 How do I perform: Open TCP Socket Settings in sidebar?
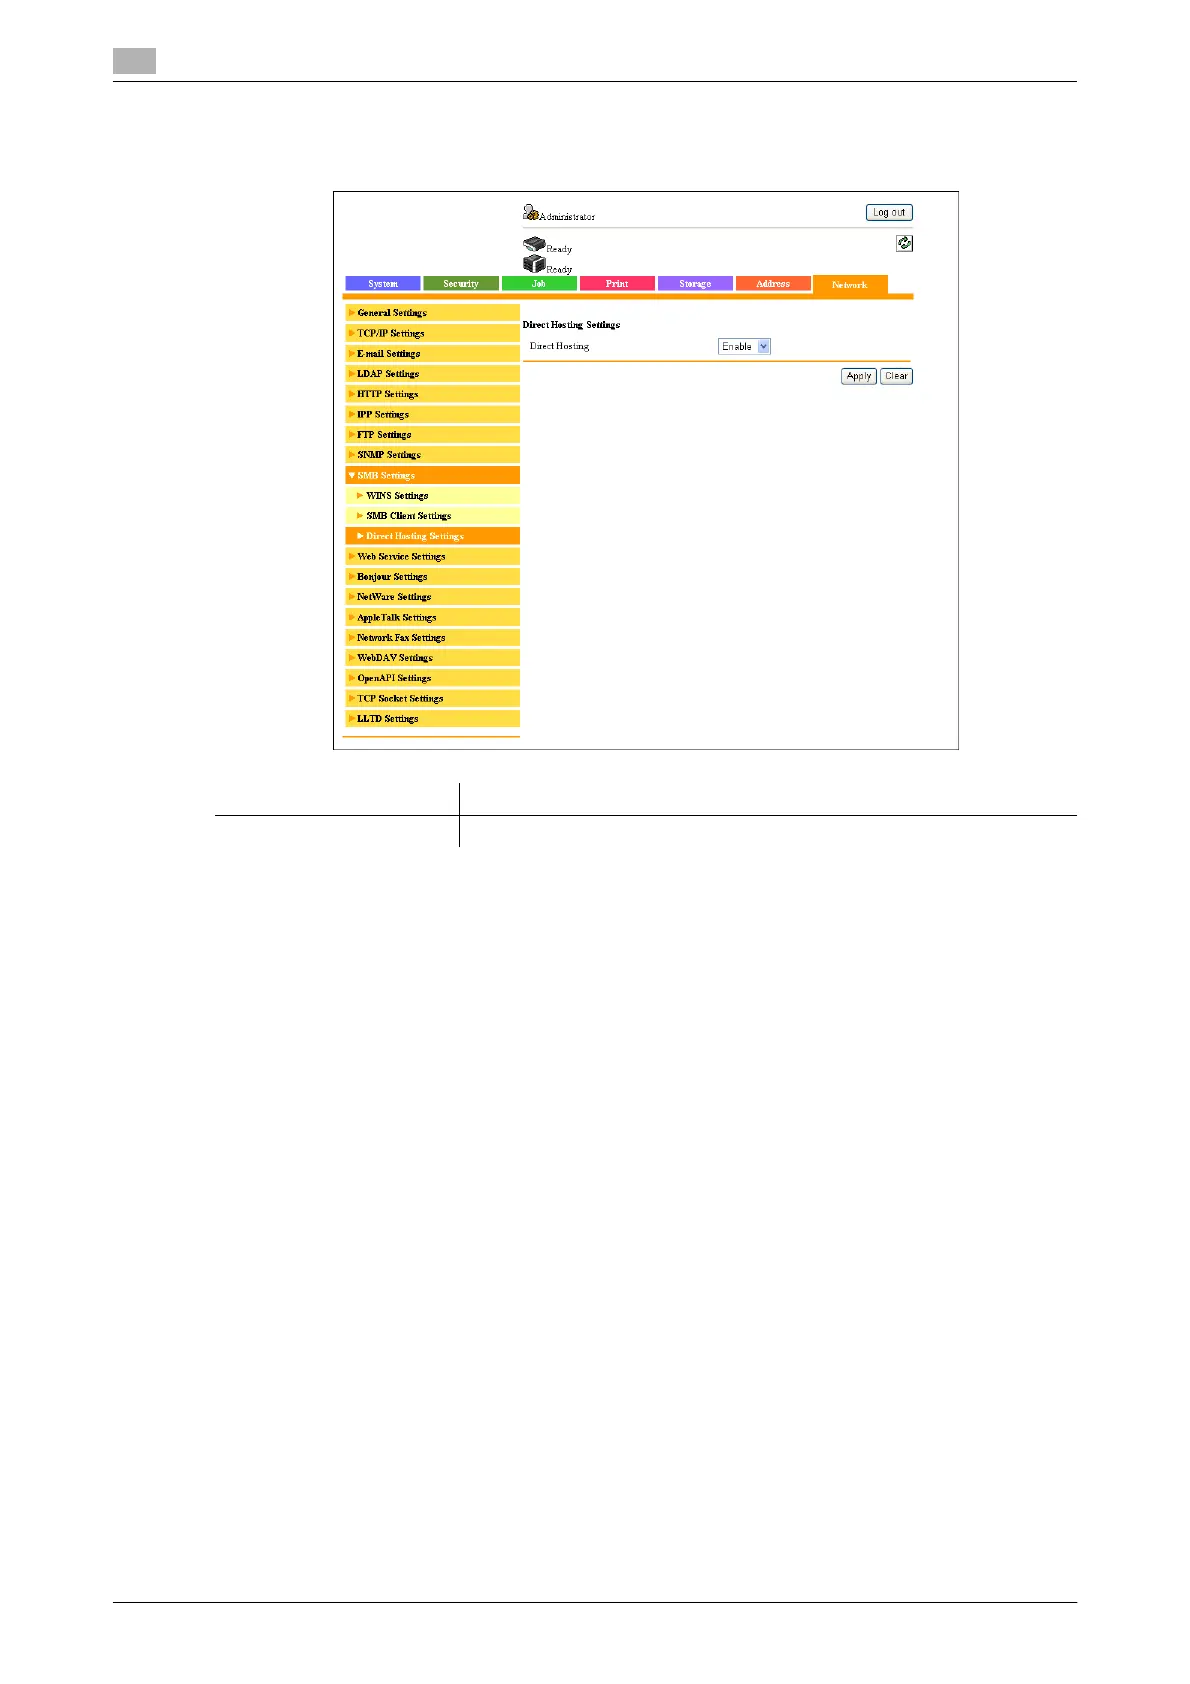[x=432, y=698]
